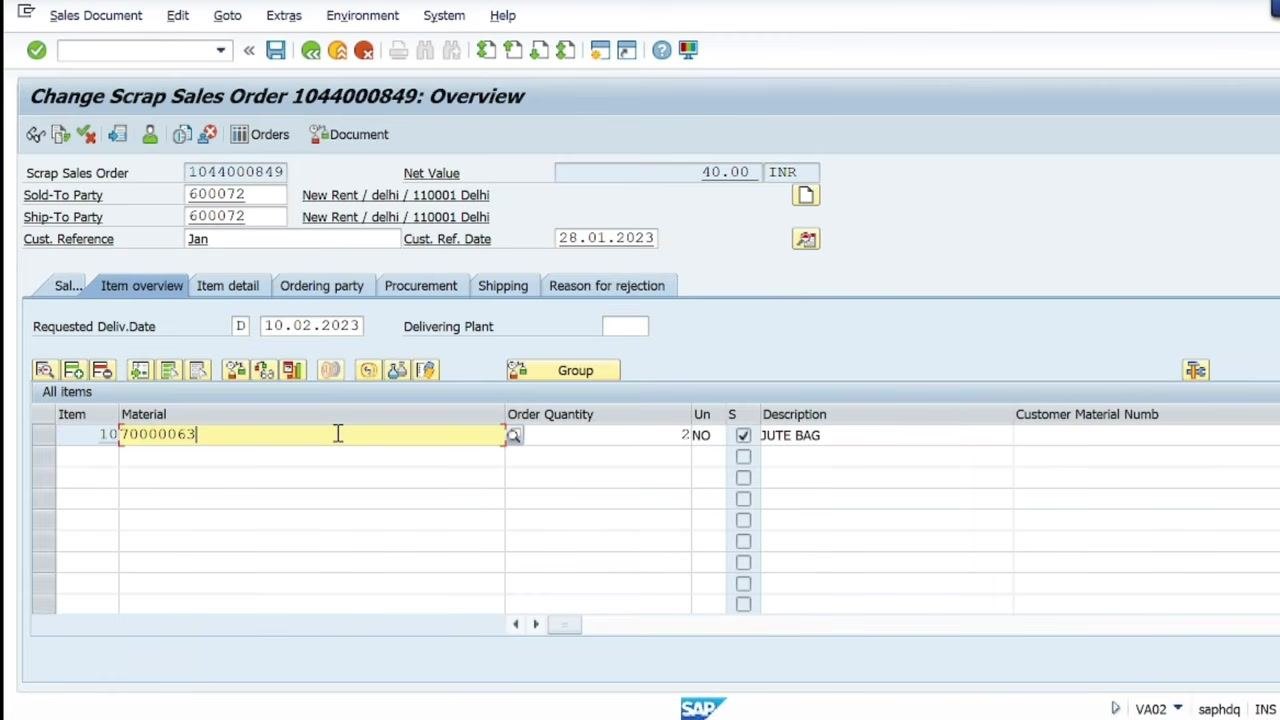1280x720 pixels.
Task: Open the Orders status overview button
Action: tap(260, 134)
